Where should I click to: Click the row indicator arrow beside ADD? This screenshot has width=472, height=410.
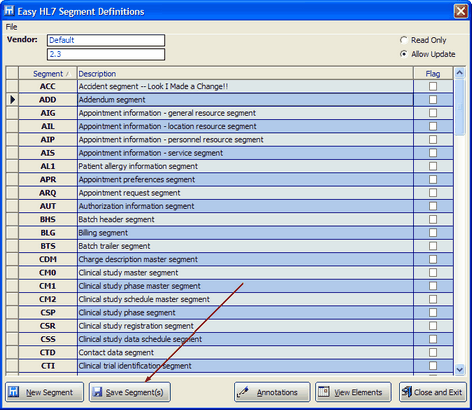[x=13, y=99]
